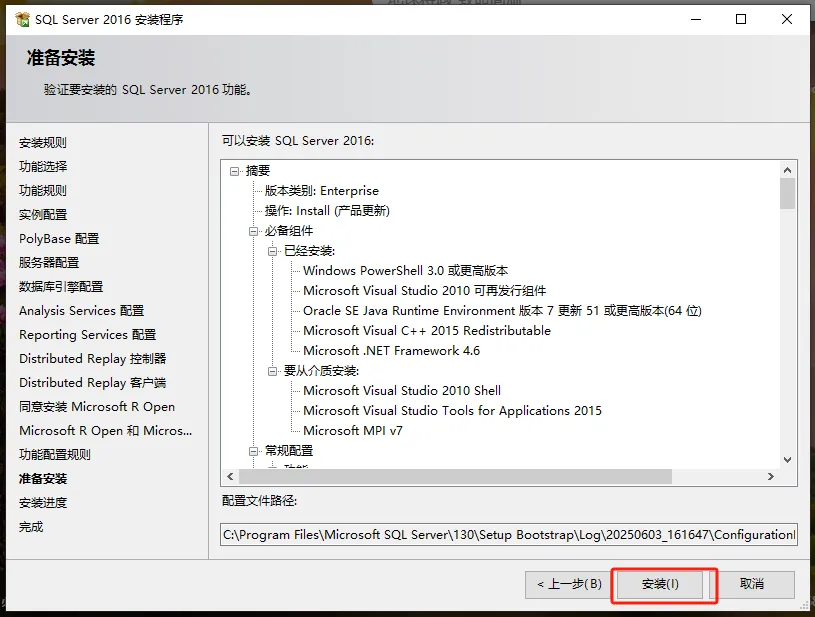Minimize the SQL Server setup window
The image size is (815, 617).
tap(696, 20)
